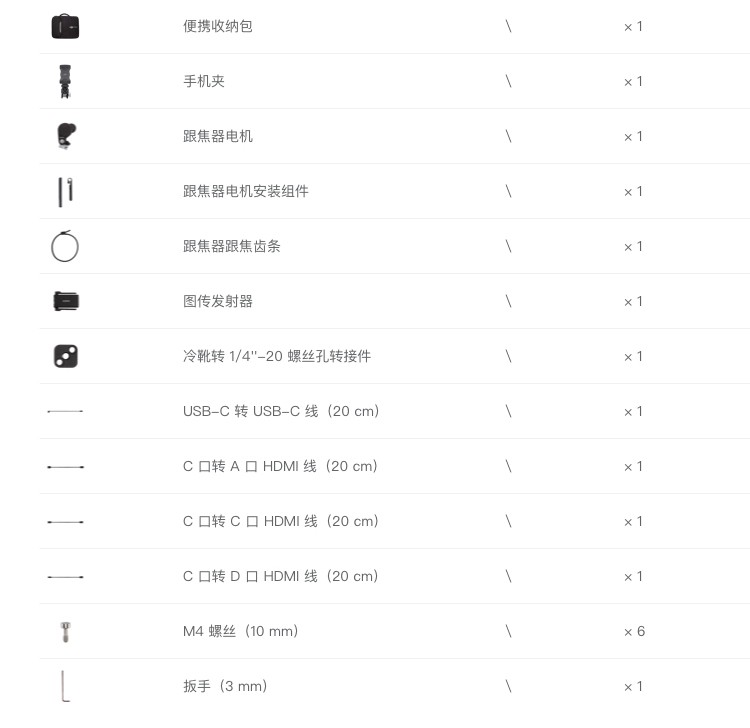Click the C 口转 D 口 HDMI cable icon
This screenshot has width=750, height=728.
(65, 577)
